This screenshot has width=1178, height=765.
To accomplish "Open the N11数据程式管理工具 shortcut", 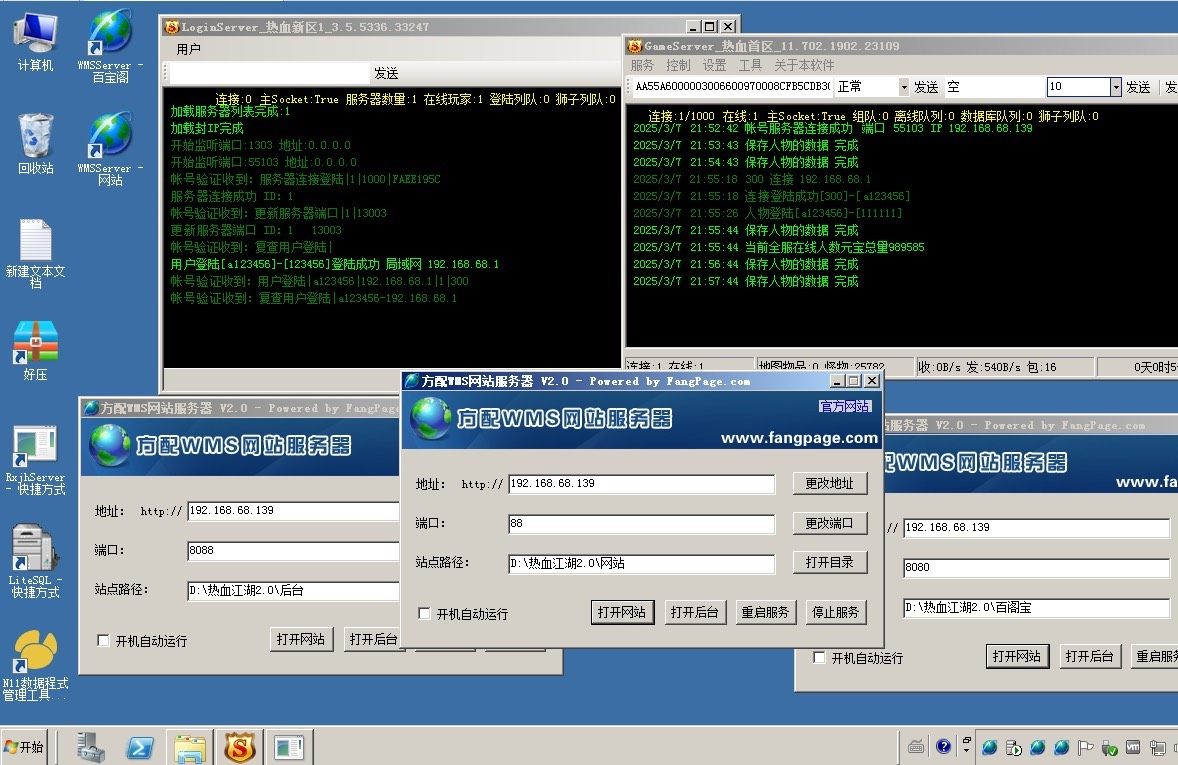I will [35, 665].
